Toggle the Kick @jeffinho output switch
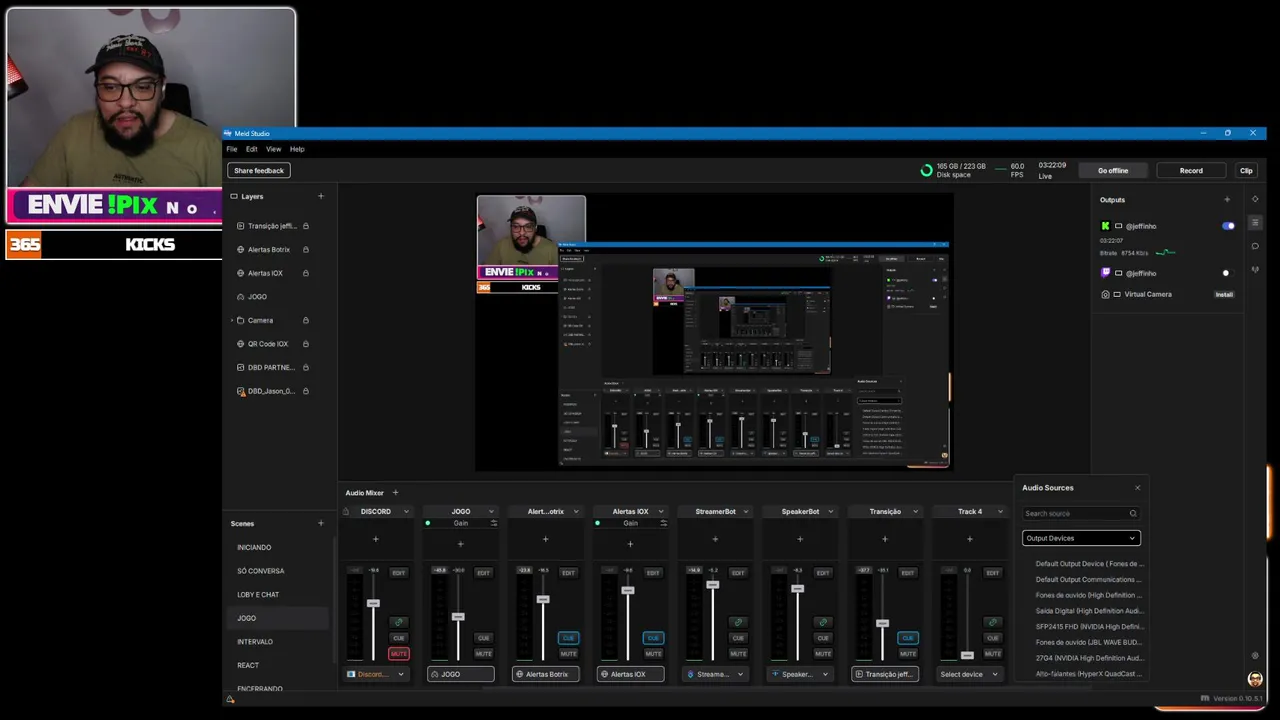 tap(1228, 226)
